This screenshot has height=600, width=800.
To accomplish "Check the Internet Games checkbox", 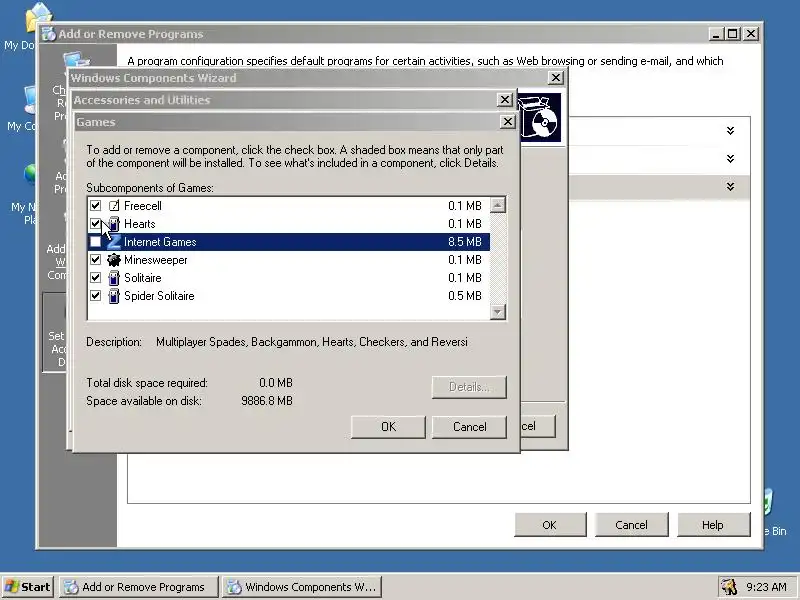I will [95, 242].
